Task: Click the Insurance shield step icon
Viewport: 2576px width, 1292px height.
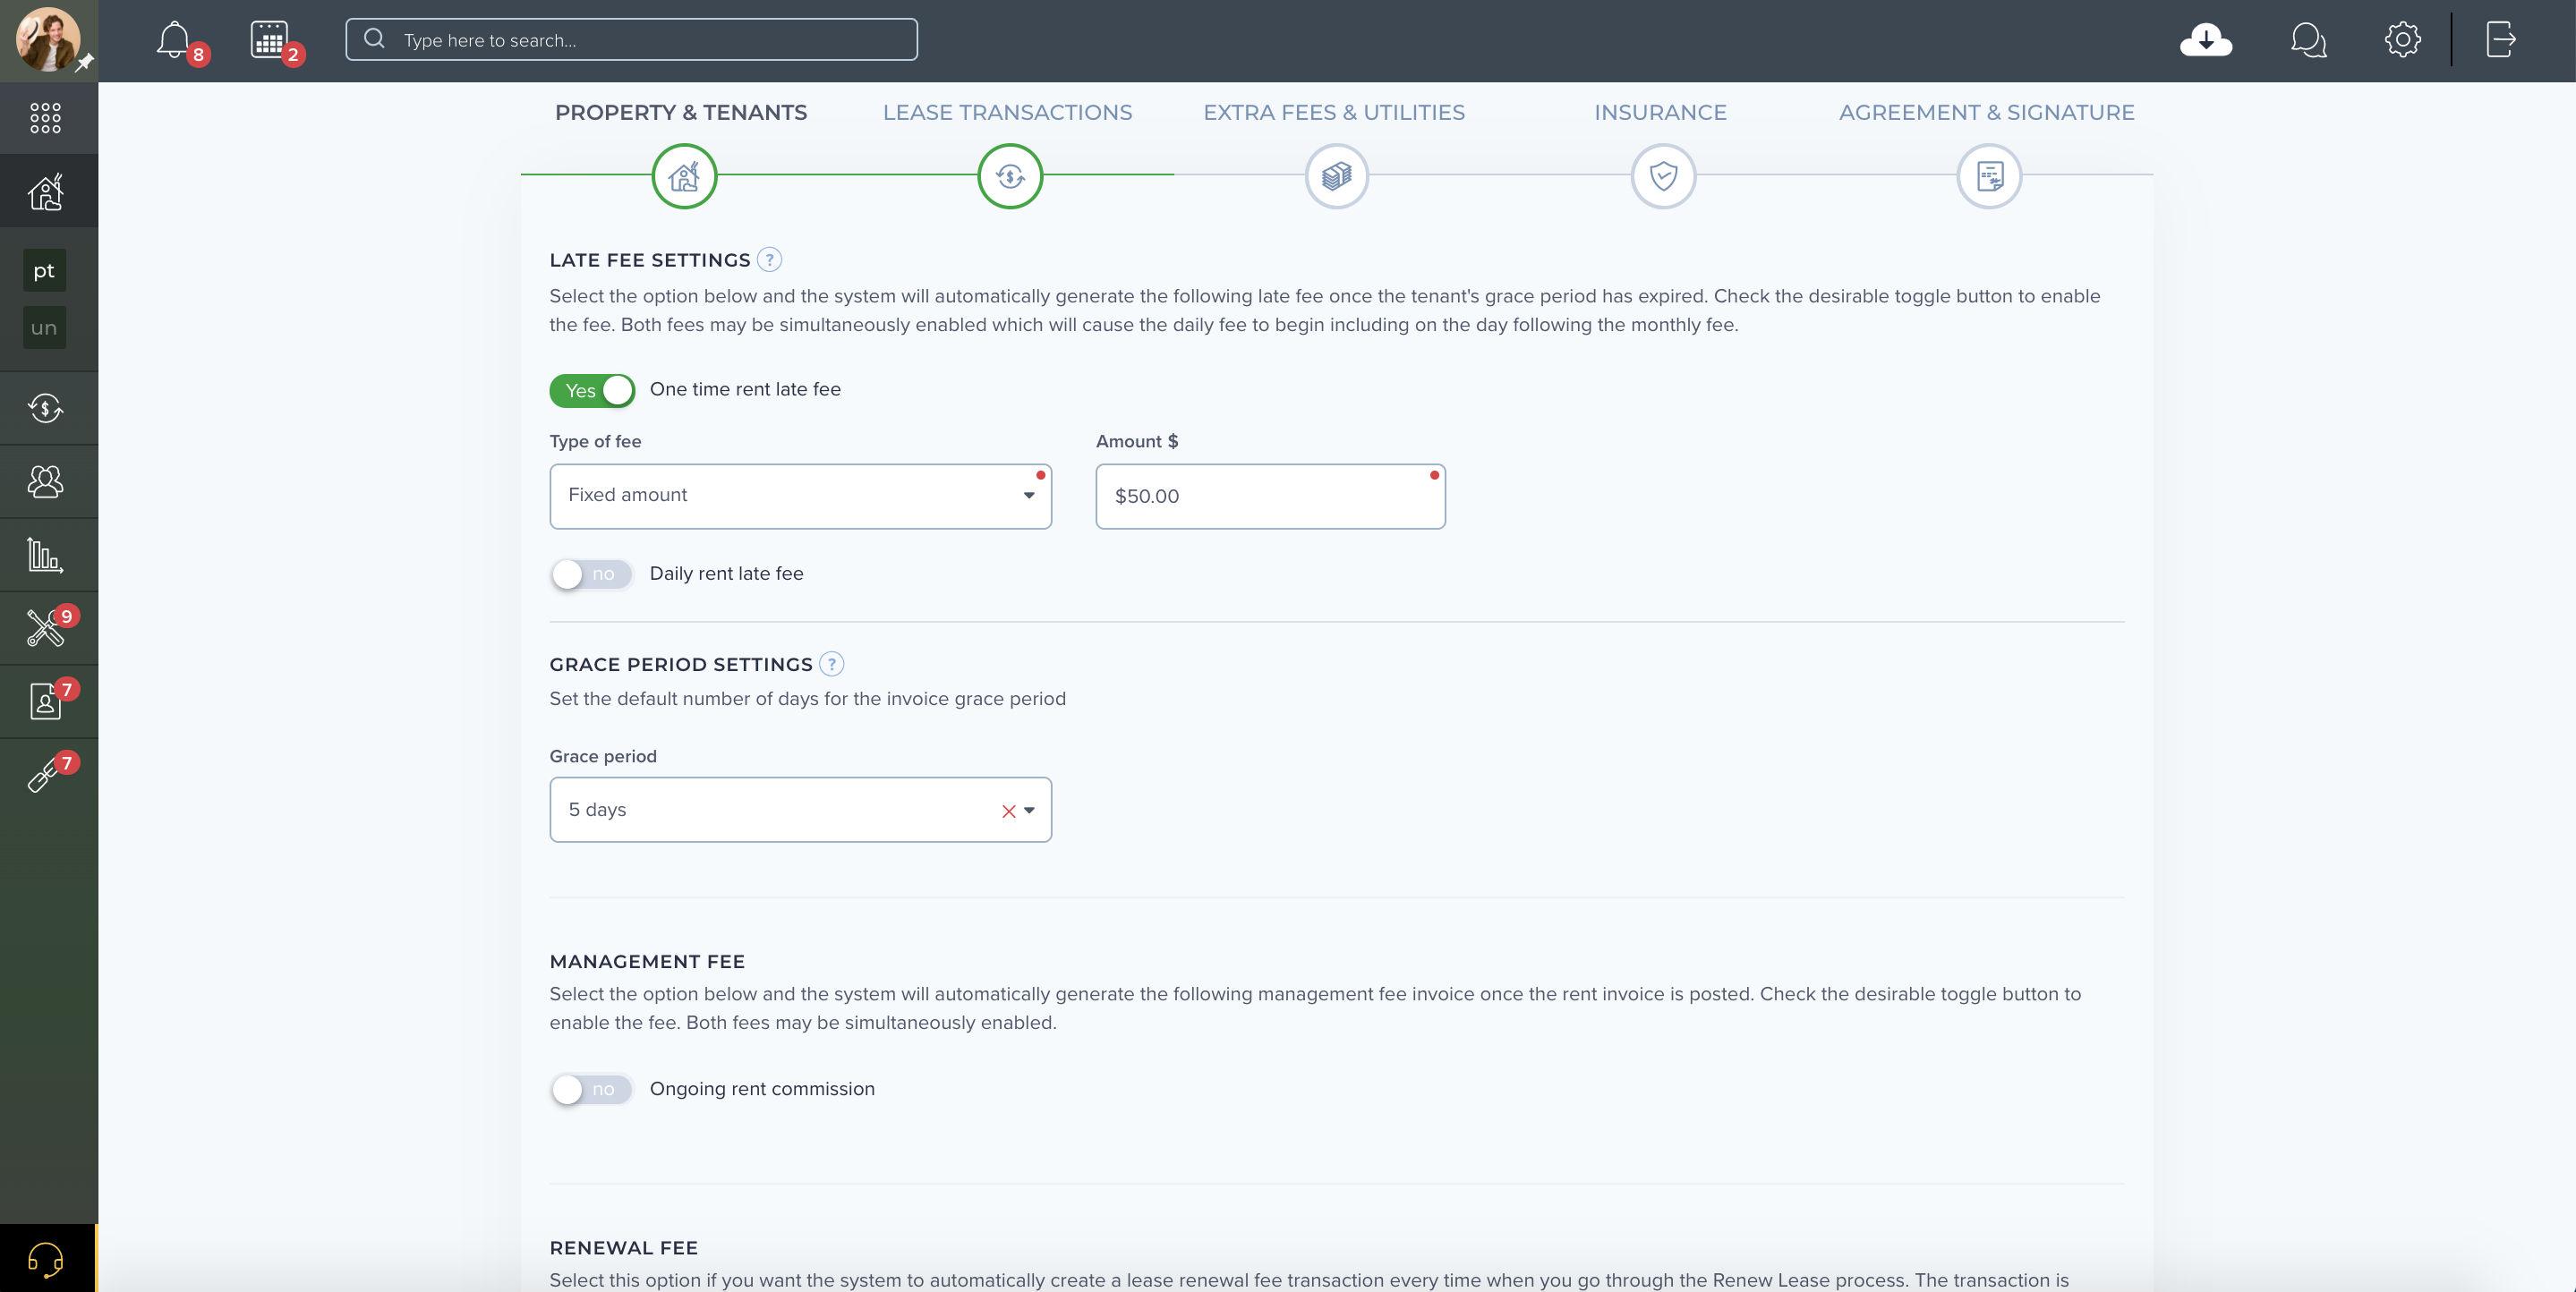Action: point(1663,177)
